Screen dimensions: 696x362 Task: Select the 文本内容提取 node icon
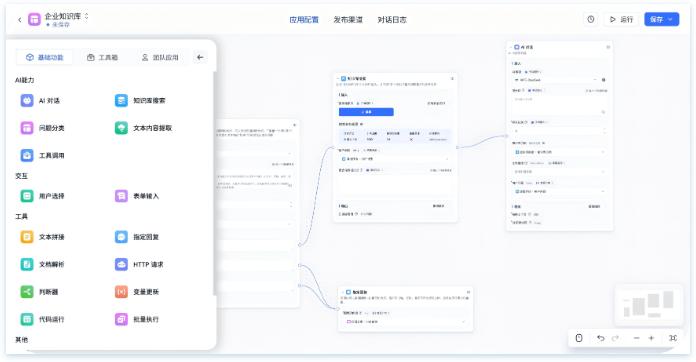click(x=121, y=128)
